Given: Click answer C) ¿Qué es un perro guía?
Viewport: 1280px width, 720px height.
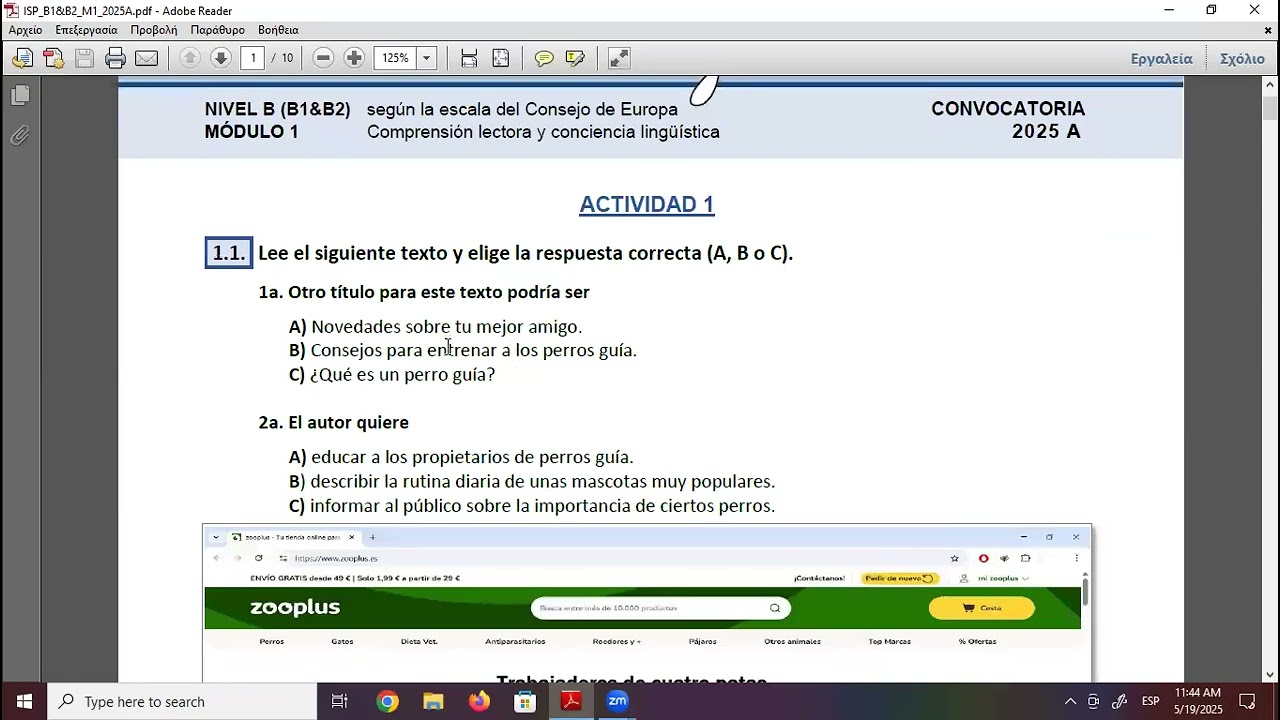Looking at the screenshot, I should click(x=391, y=375).
